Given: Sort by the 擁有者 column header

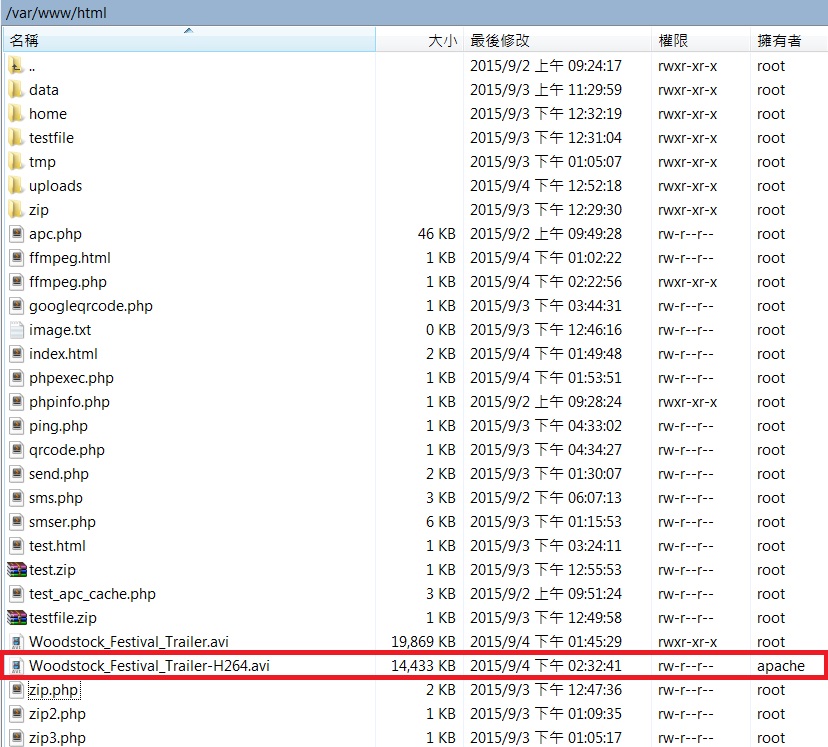Looking at the screenshot, I should click(789, 40).
